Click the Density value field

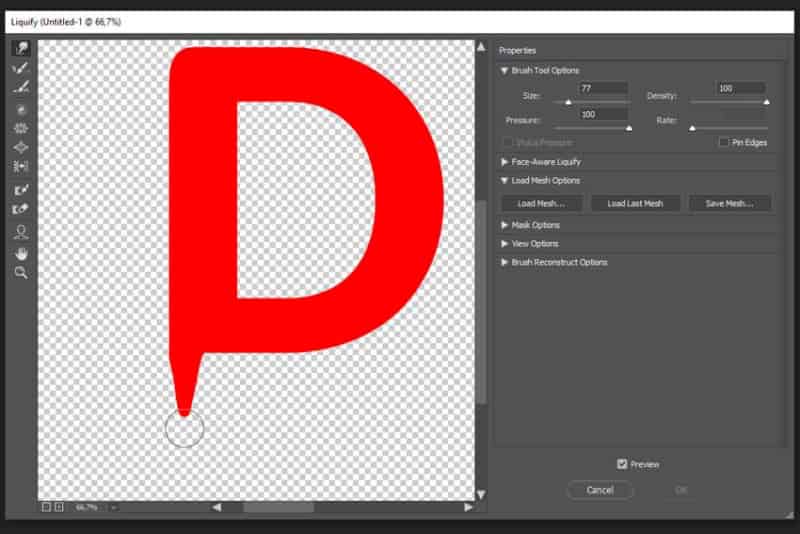point(740,88)
